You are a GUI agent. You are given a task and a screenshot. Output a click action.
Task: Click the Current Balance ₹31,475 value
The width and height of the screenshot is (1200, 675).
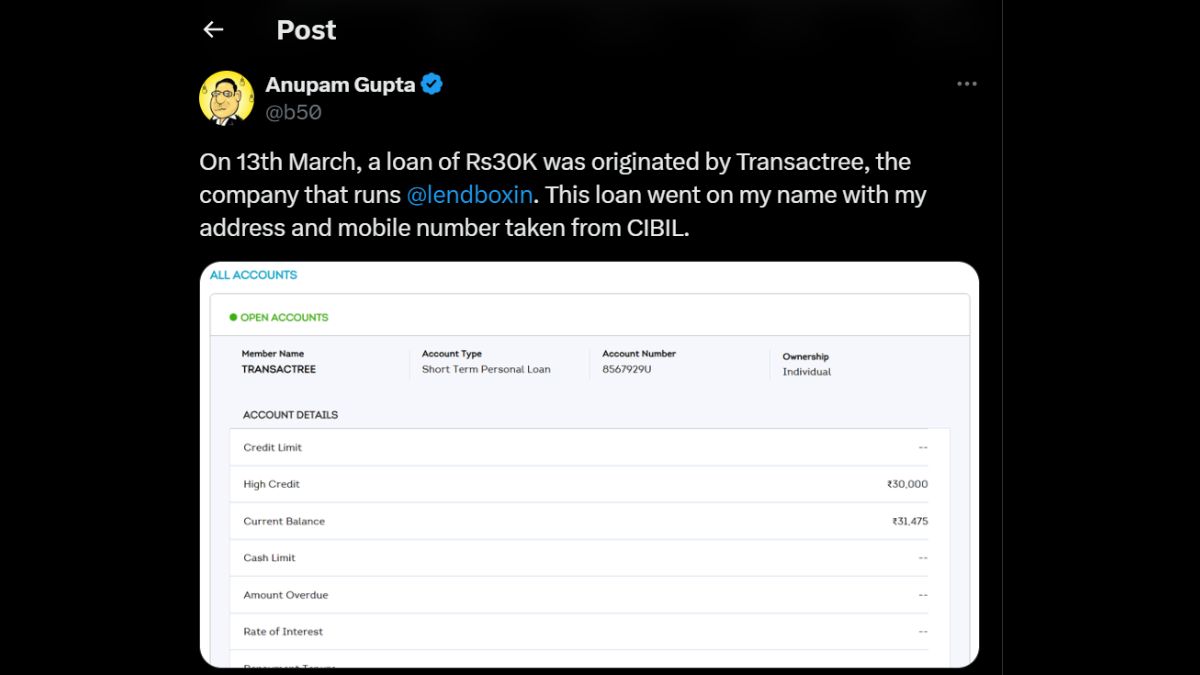909,521
